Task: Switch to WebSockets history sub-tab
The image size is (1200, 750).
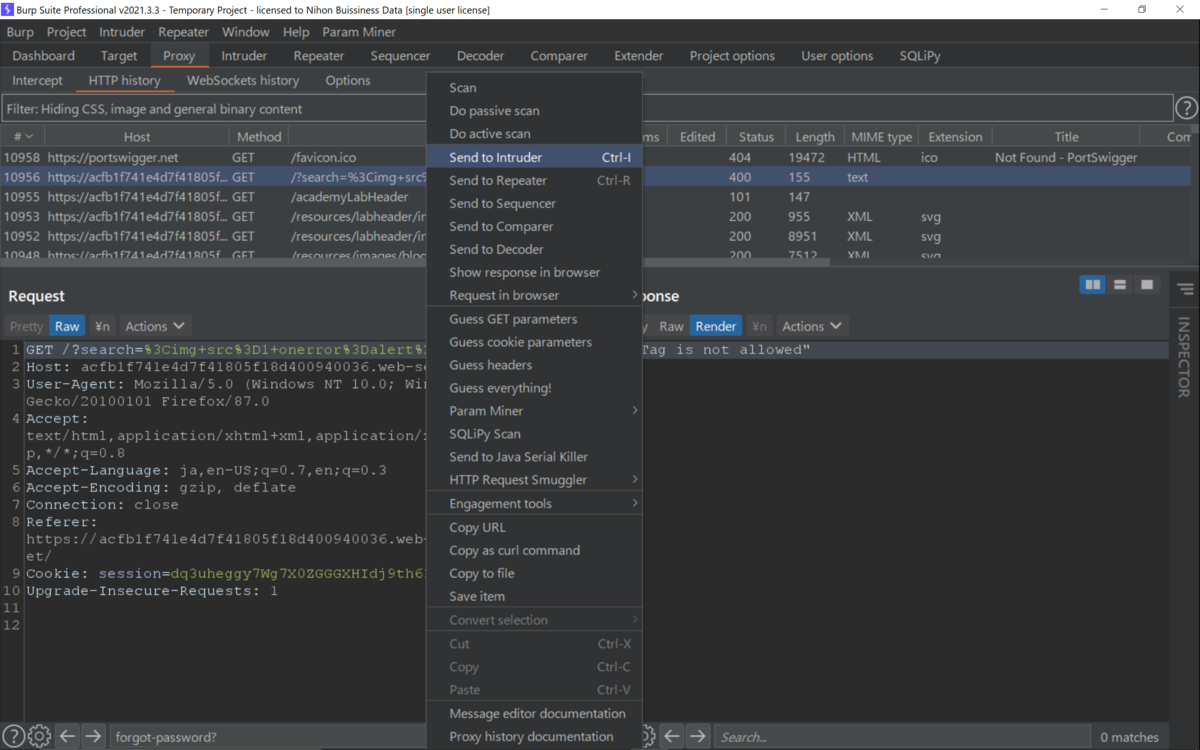Action: tap(243, 80)
